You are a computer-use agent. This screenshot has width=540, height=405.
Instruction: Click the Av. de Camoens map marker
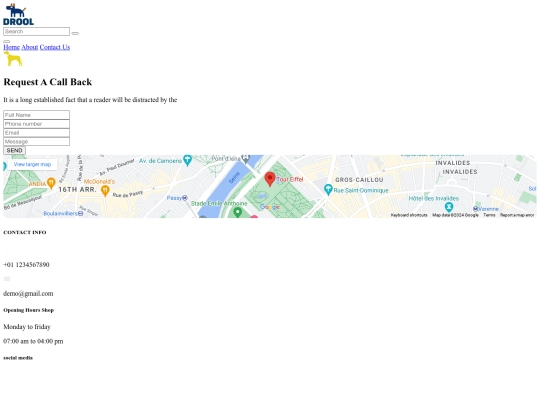coord(187,160)
